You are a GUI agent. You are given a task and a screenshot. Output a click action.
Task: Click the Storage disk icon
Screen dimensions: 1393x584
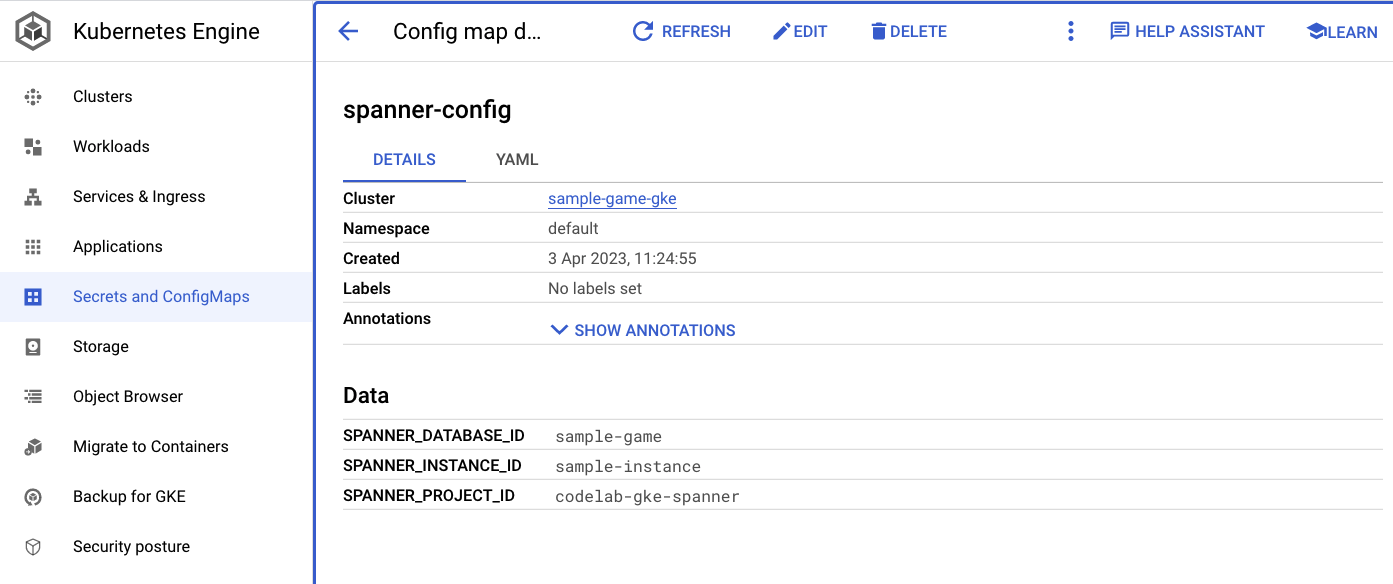(33, 347)
